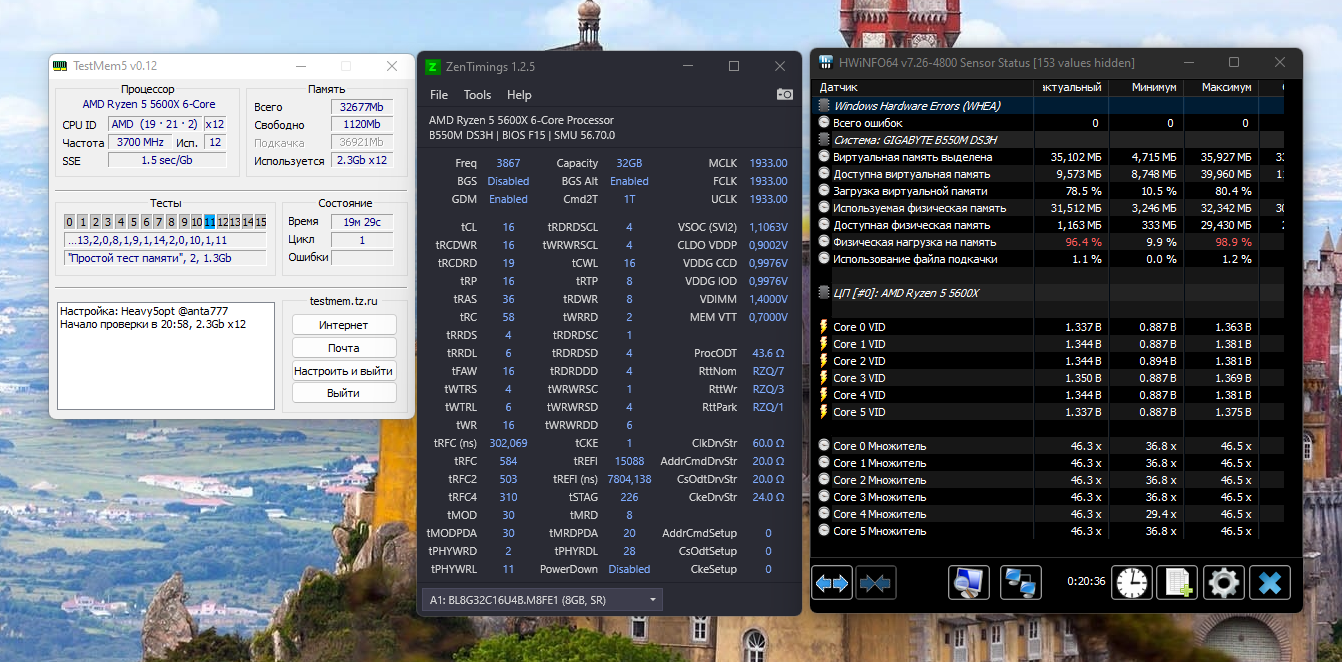This screenshot has height=662, width=1342.
Task: Click the ZenTimings green Z title icon
Action: tap(432, 67)
